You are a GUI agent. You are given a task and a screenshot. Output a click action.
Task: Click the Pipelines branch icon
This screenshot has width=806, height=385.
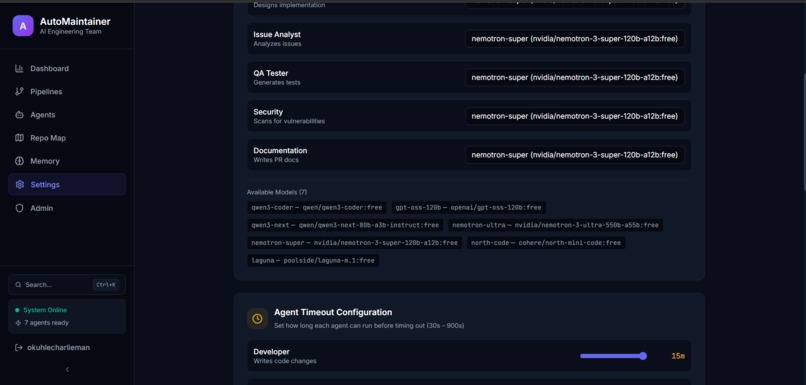click(20, 91)
